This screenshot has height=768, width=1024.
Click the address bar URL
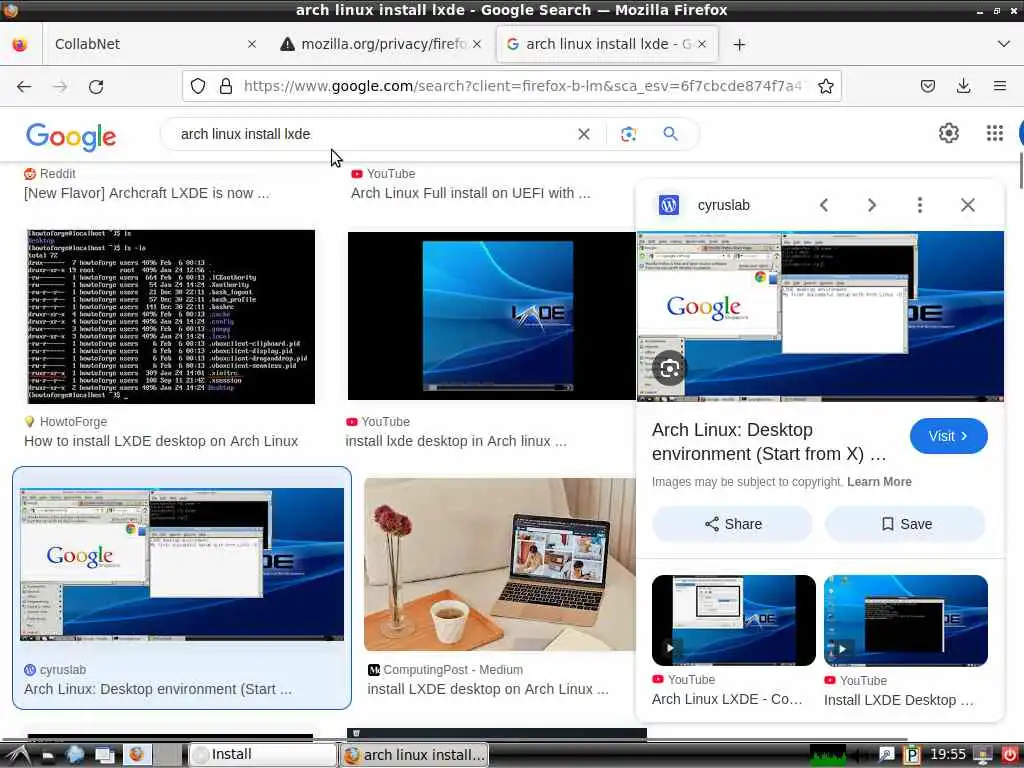coord(522,86)
